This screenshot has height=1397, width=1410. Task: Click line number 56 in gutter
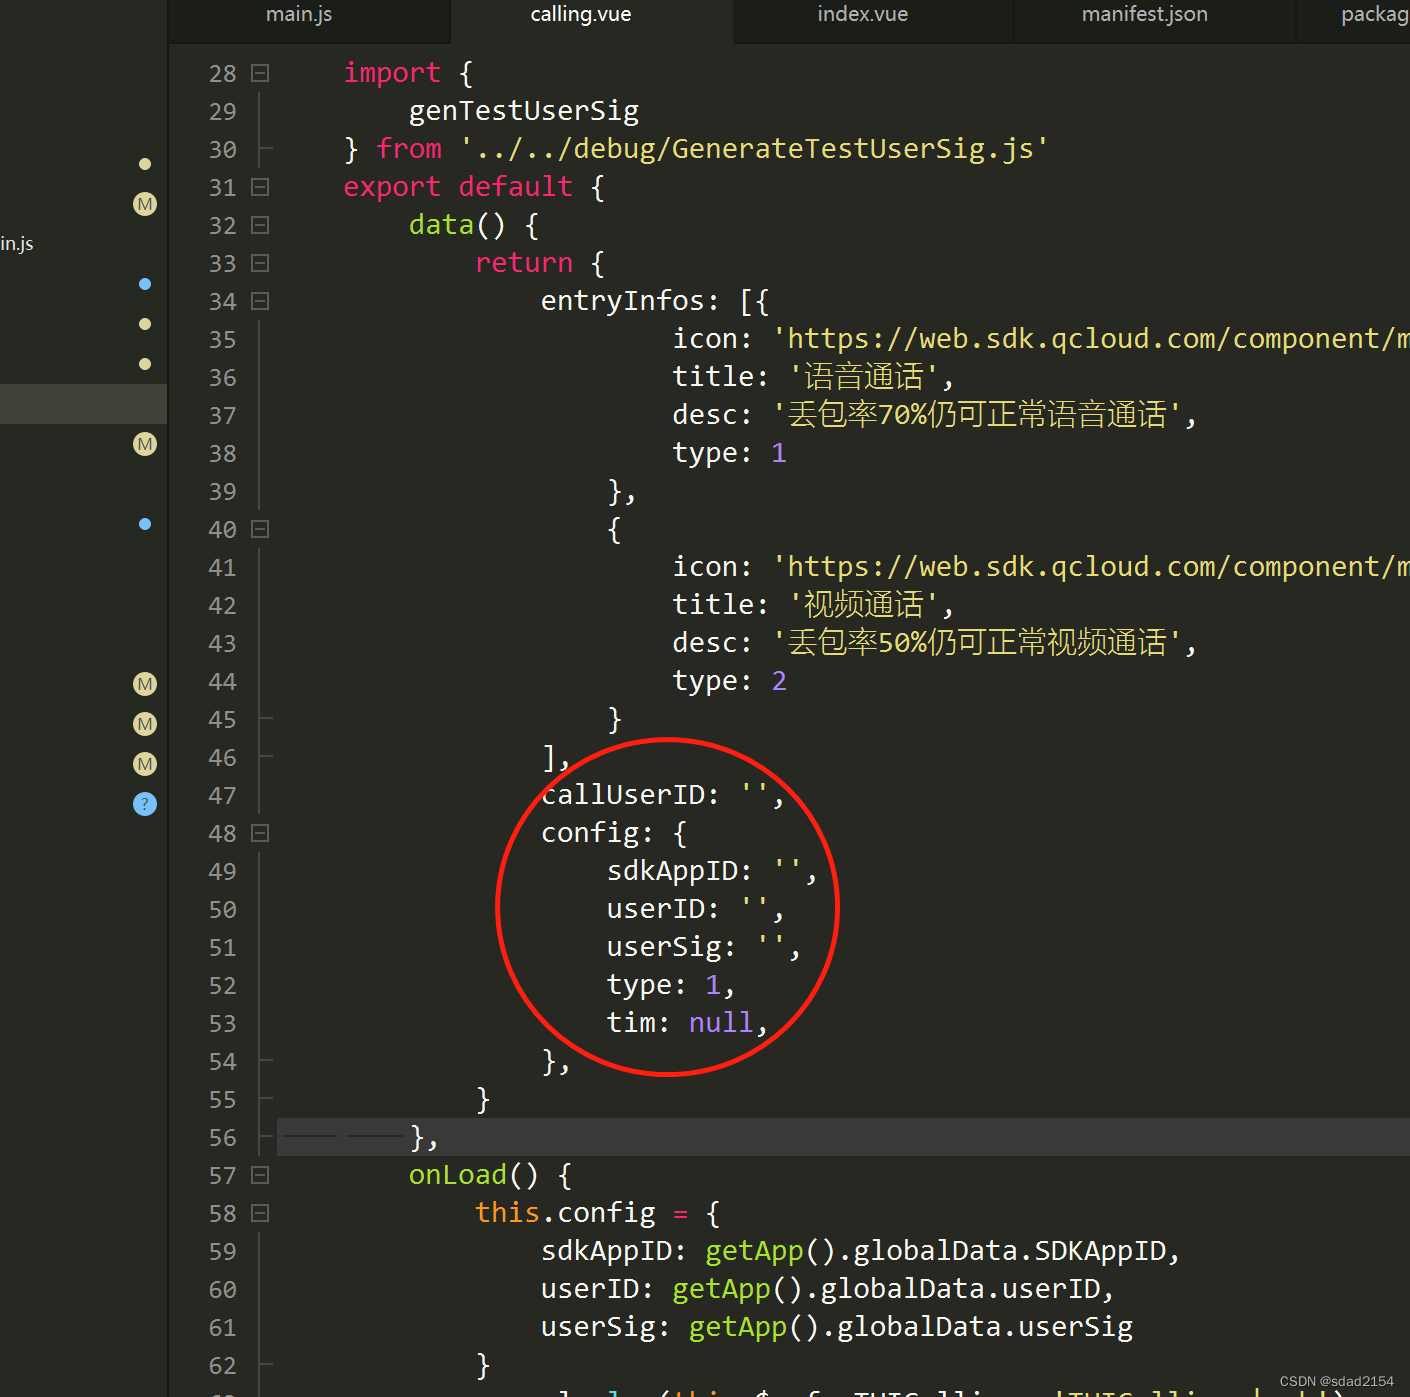[x=222, y=1138]
